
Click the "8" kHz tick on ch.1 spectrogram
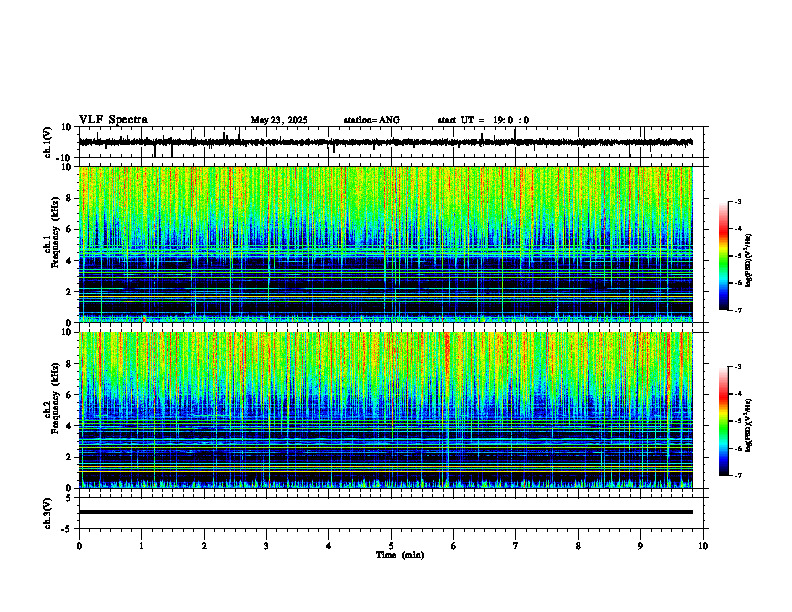(69, 198)
